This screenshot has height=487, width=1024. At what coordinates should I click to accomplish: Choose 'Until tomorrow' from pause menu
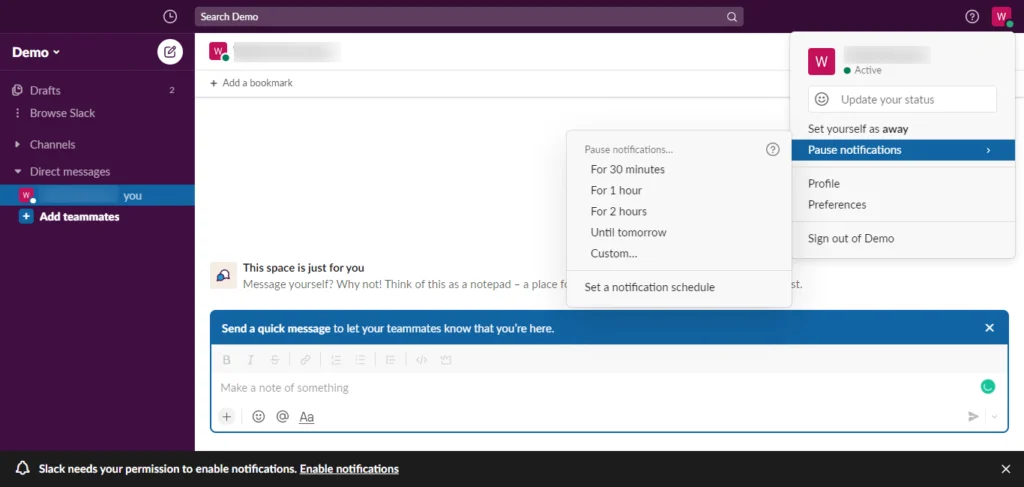click(628, 232)
